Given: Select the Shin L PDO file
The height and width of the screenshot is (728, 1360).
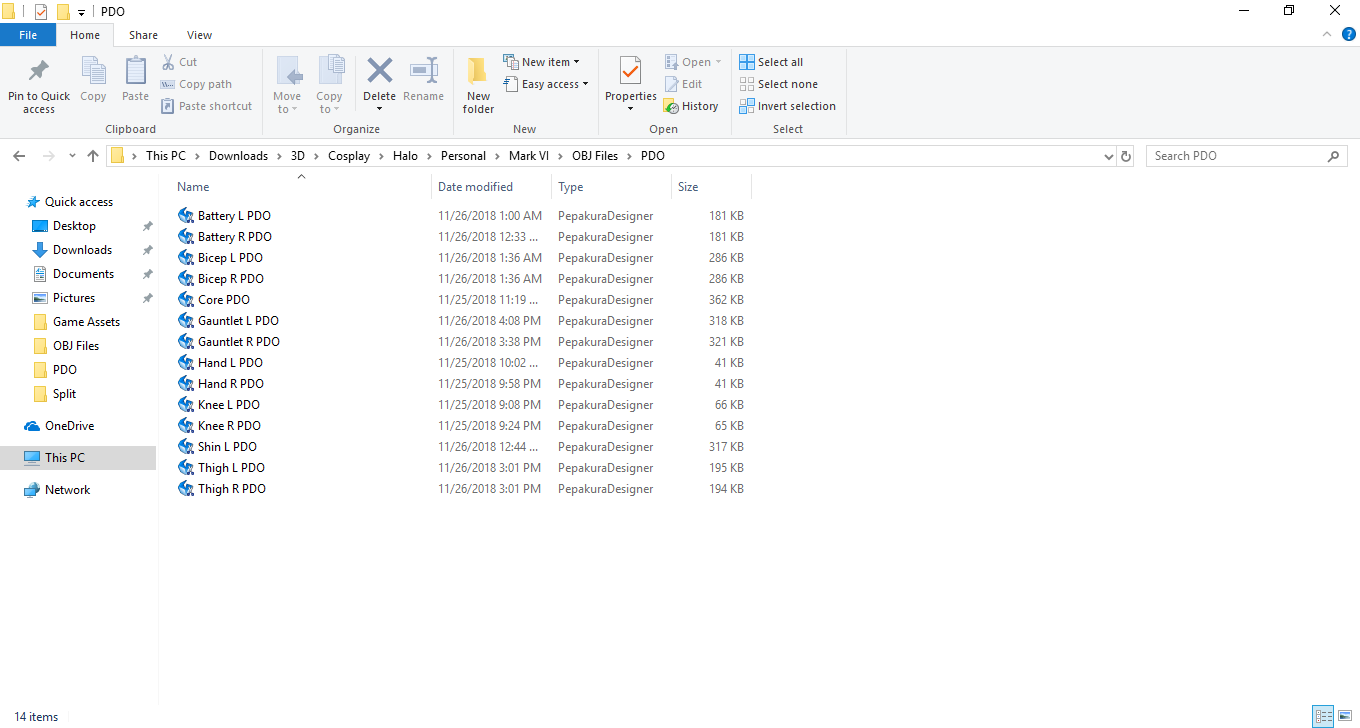Looking at the screenshot, I should (217, 447).
